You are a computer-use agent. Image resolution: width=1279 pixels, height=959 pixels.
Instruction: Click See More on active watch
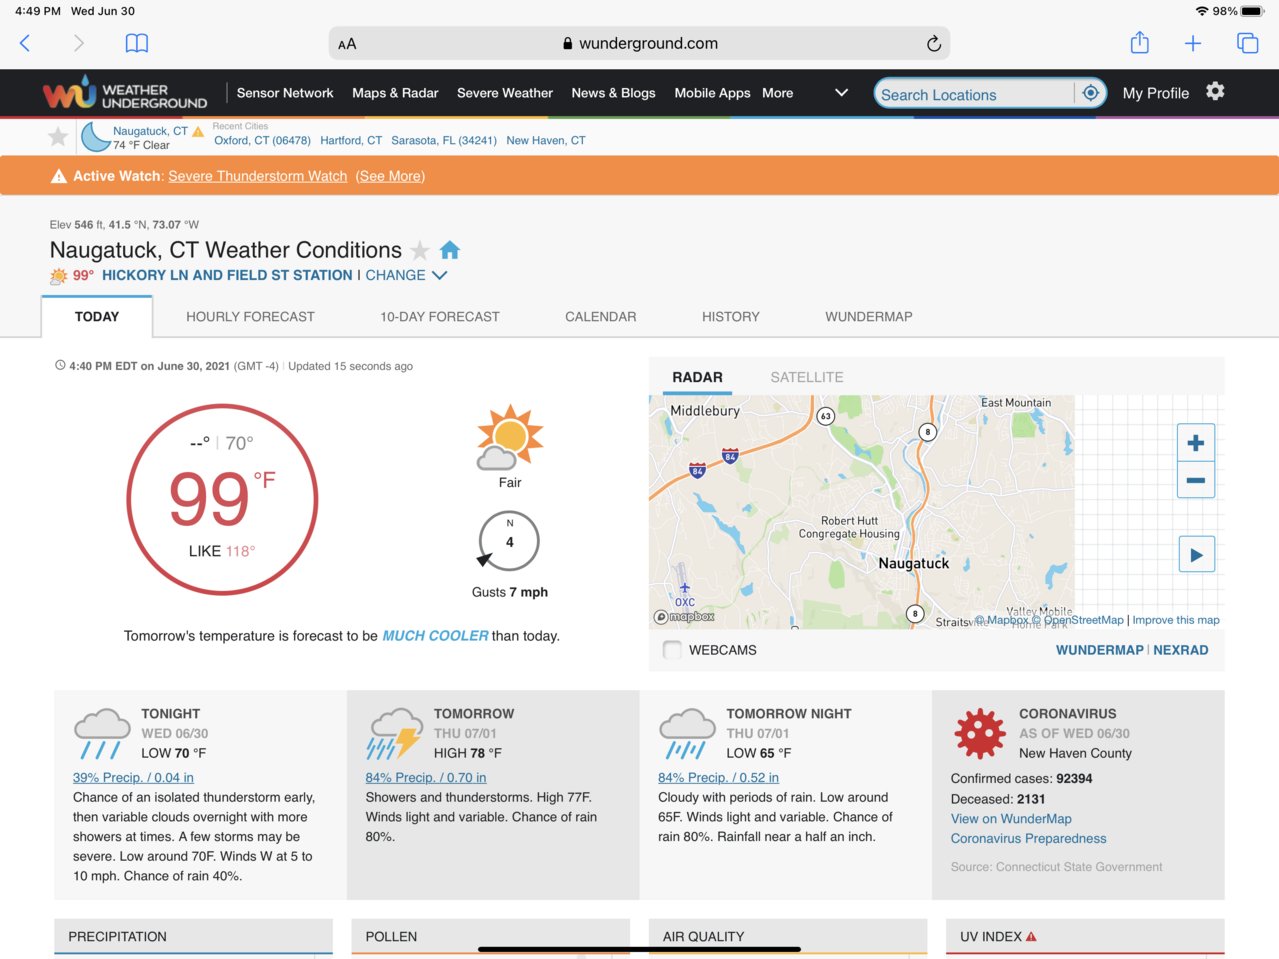390,176
